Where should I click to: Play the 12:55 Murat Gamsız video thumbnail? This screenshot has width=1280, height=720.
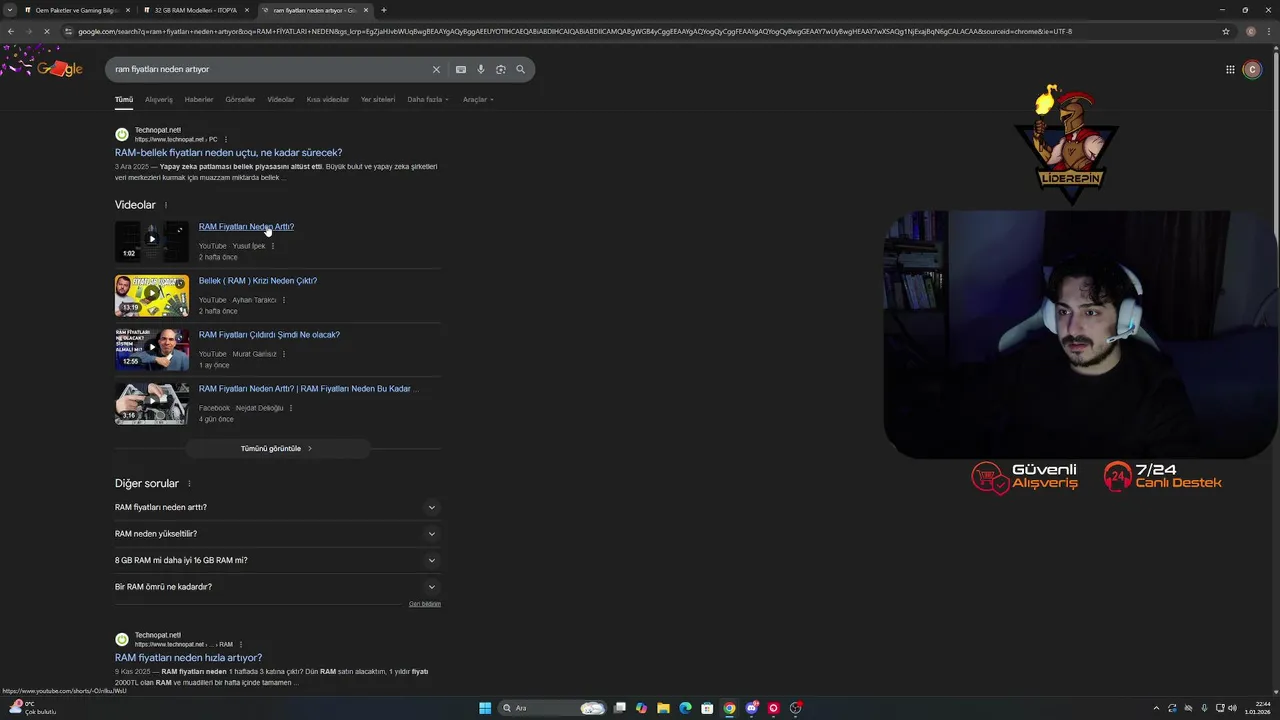151,349
